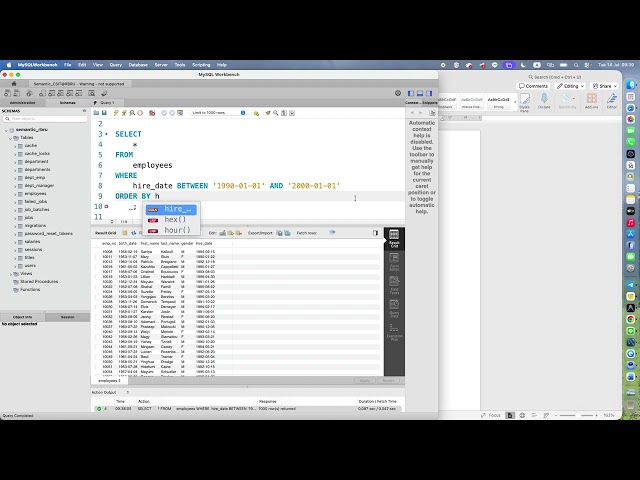Click the Apply button below result grid
Screen dimensions: 640x480
pos(364,381)
